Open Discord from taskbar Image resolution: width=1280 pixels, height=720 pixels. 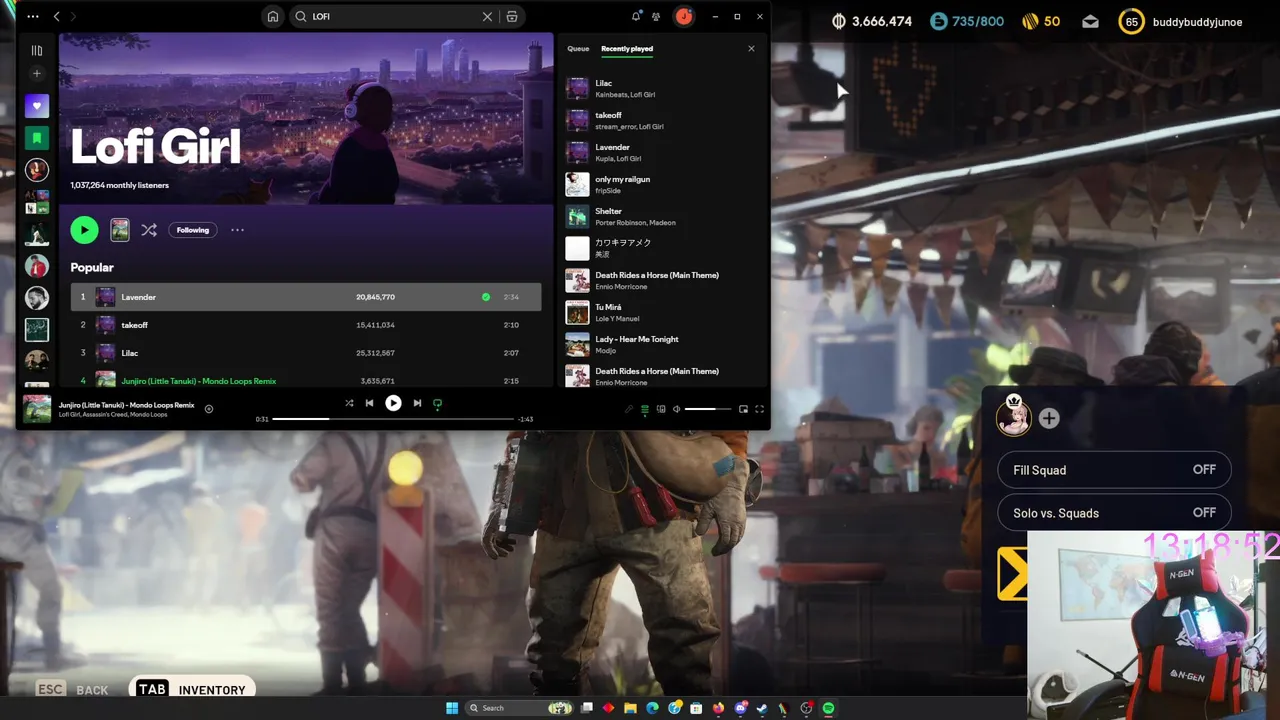coord(741,708)
